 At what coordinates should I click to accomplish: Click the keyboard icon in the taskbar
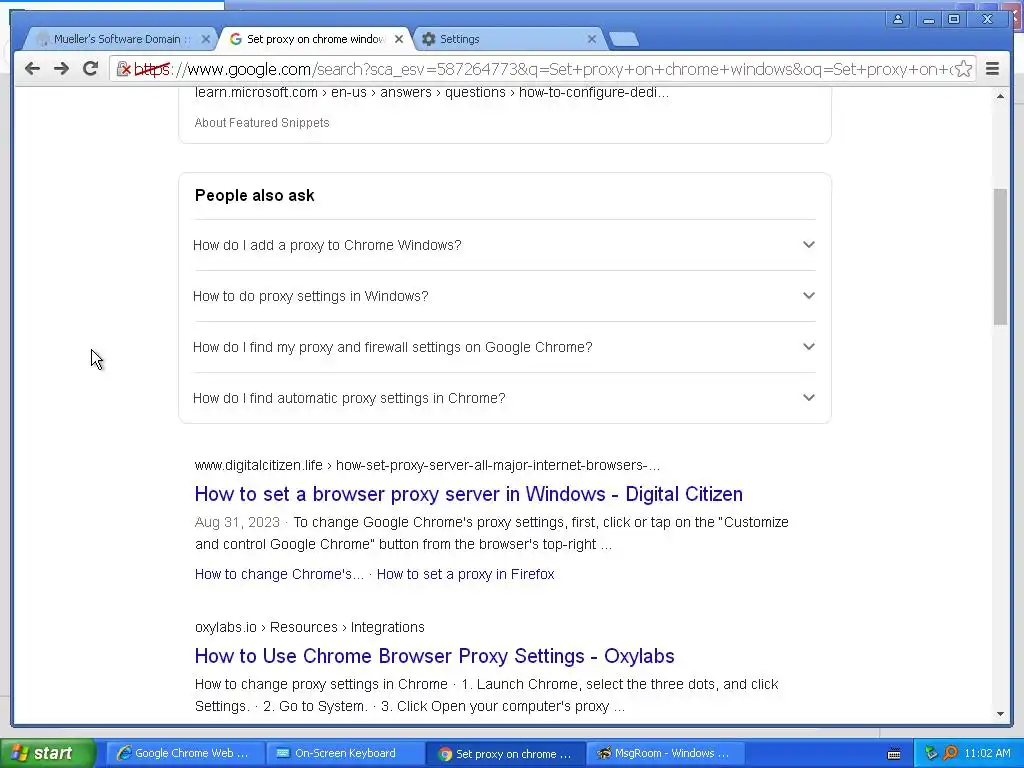(894, 754)
